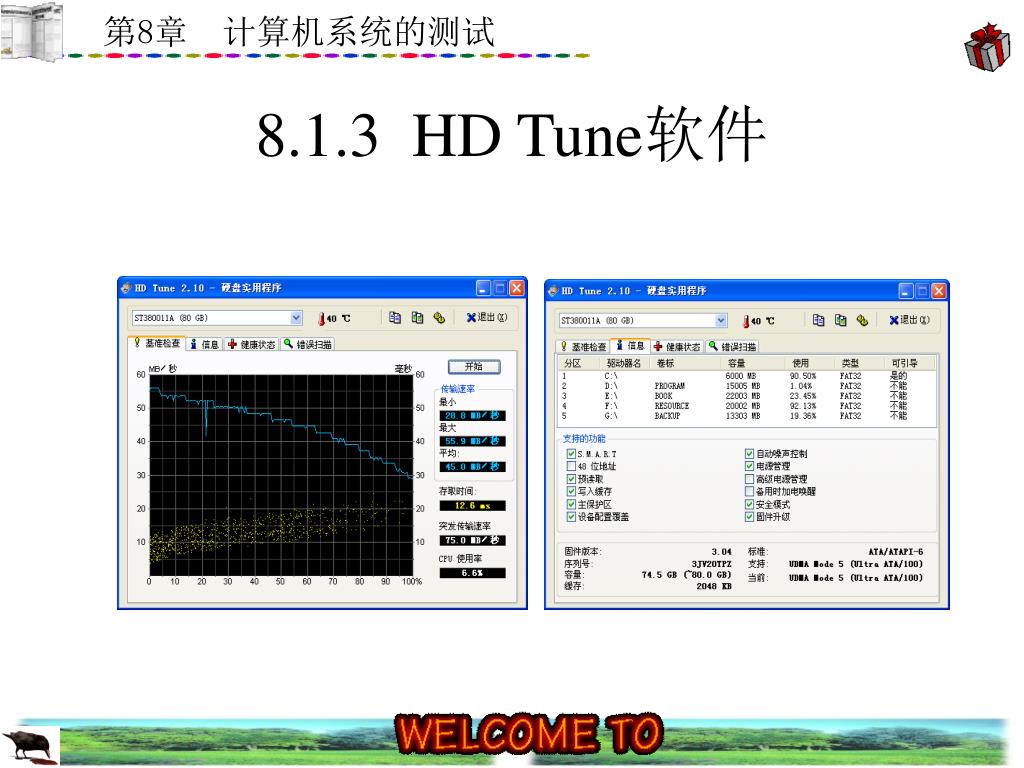Select BOOK volume label cell
The image size is (1024, 768).
(x=664, y=396)
